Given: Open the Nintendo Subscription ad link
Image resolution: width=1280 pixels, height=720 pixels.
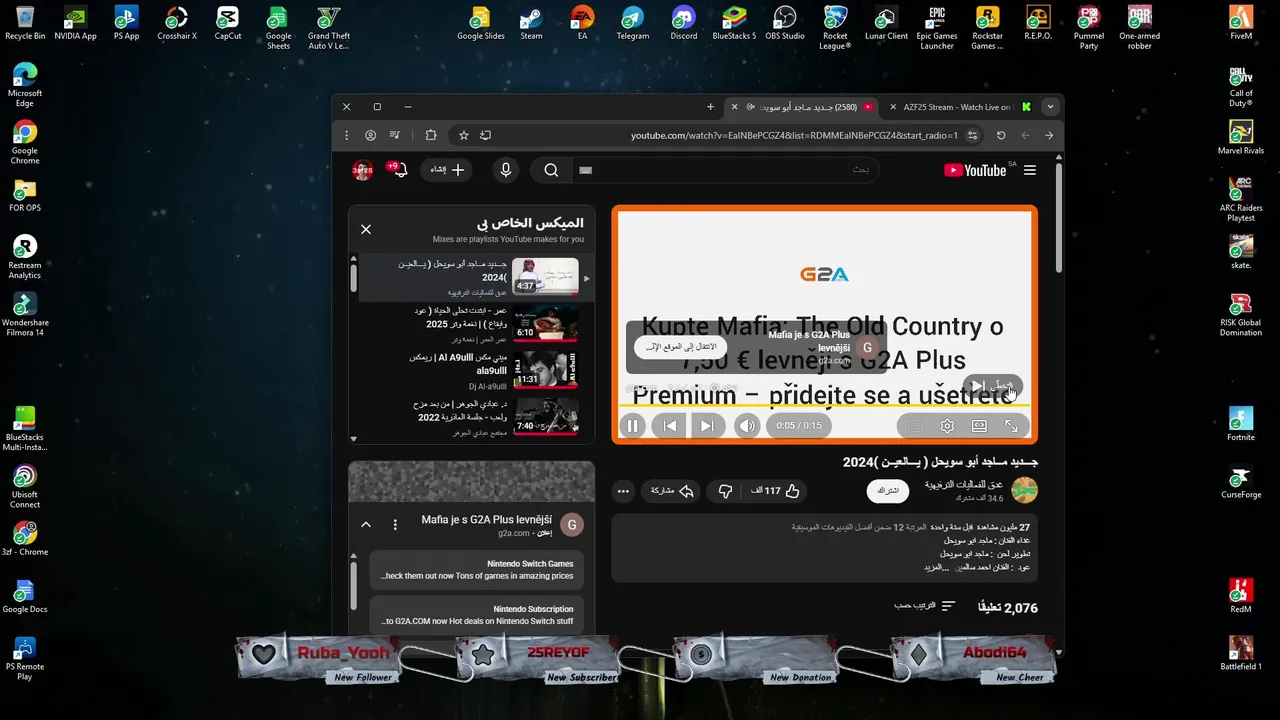Looking at the screenshot, I should (476, 615).
